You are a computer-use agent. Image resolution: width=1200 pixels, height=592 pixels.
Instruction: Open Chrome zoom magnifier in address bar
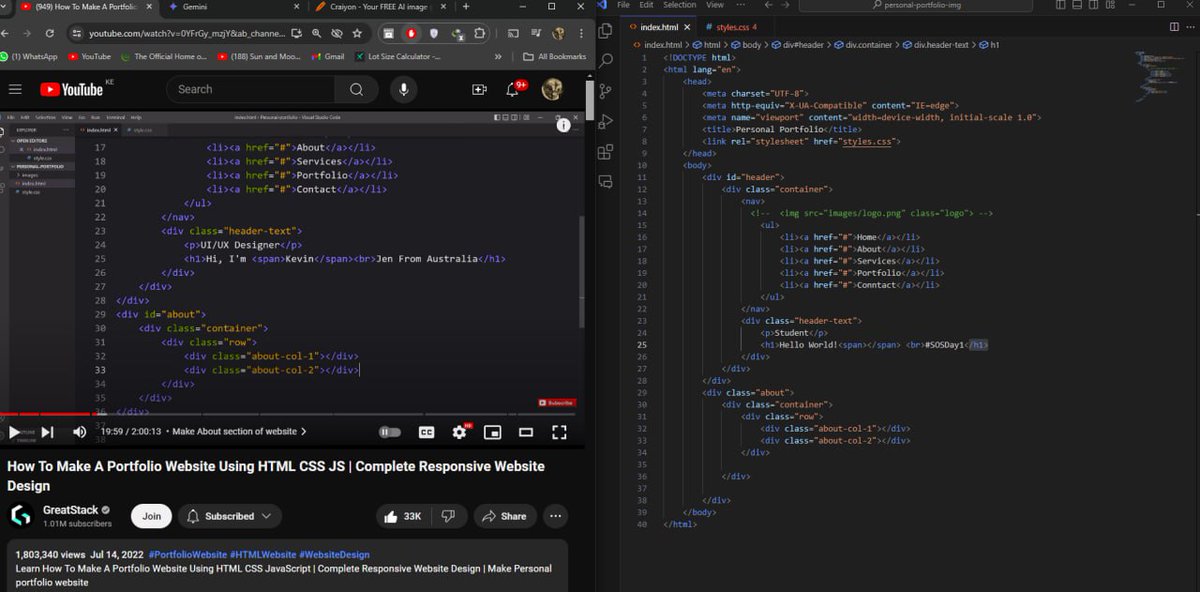click(316, 33)
